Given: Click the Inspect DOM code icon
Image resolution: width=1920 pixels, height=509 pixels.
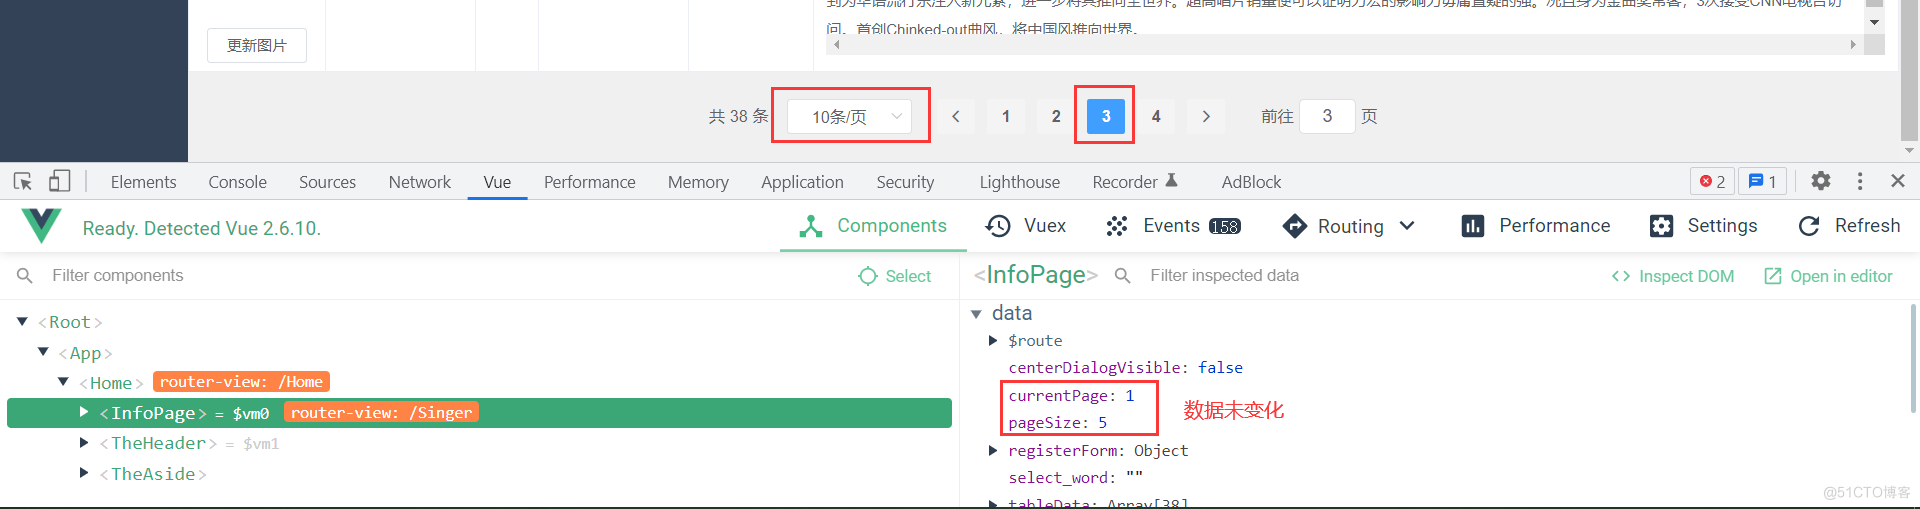Looking at the screenshot, I should pyautogui.click(x=1621, y=276).
